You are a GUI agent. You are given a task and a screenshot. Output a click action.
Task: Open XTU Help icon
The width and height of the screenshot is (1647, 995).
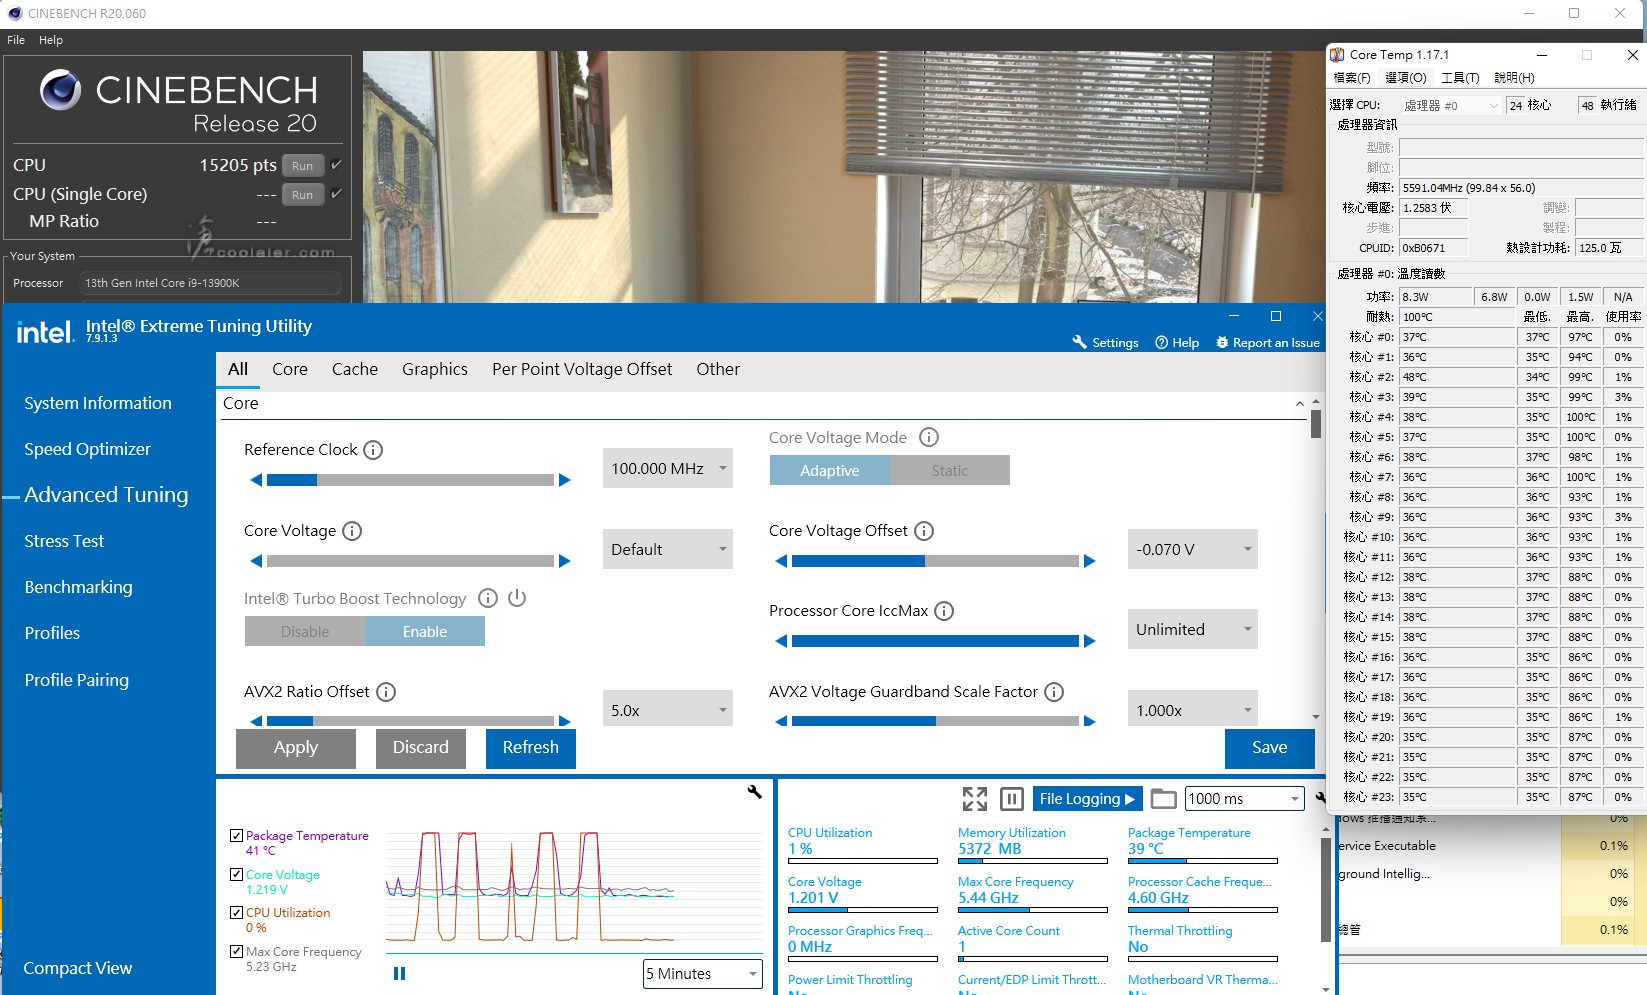tap(1161, 342)
